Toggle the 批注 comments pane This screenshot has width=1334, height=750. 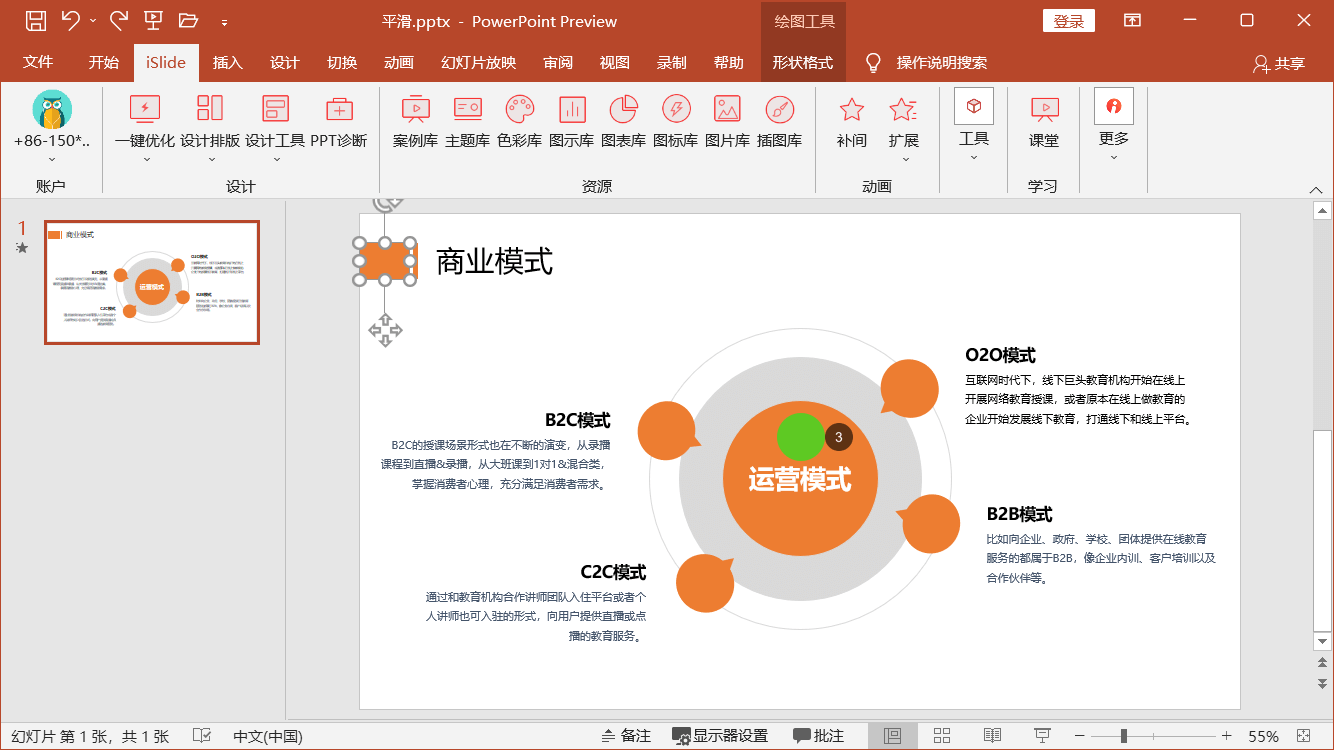pyautogui.click(x=818, y=736)
